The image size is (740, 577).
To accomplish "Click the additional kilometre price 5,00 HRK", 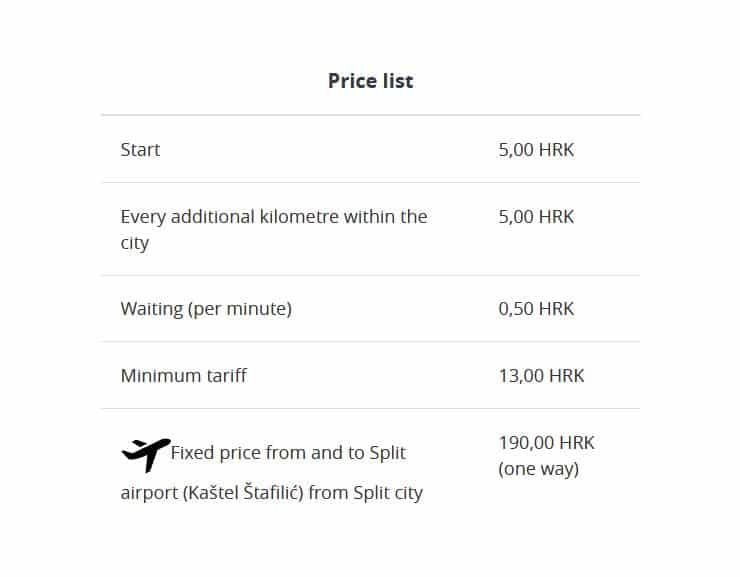I will (536, 217).
